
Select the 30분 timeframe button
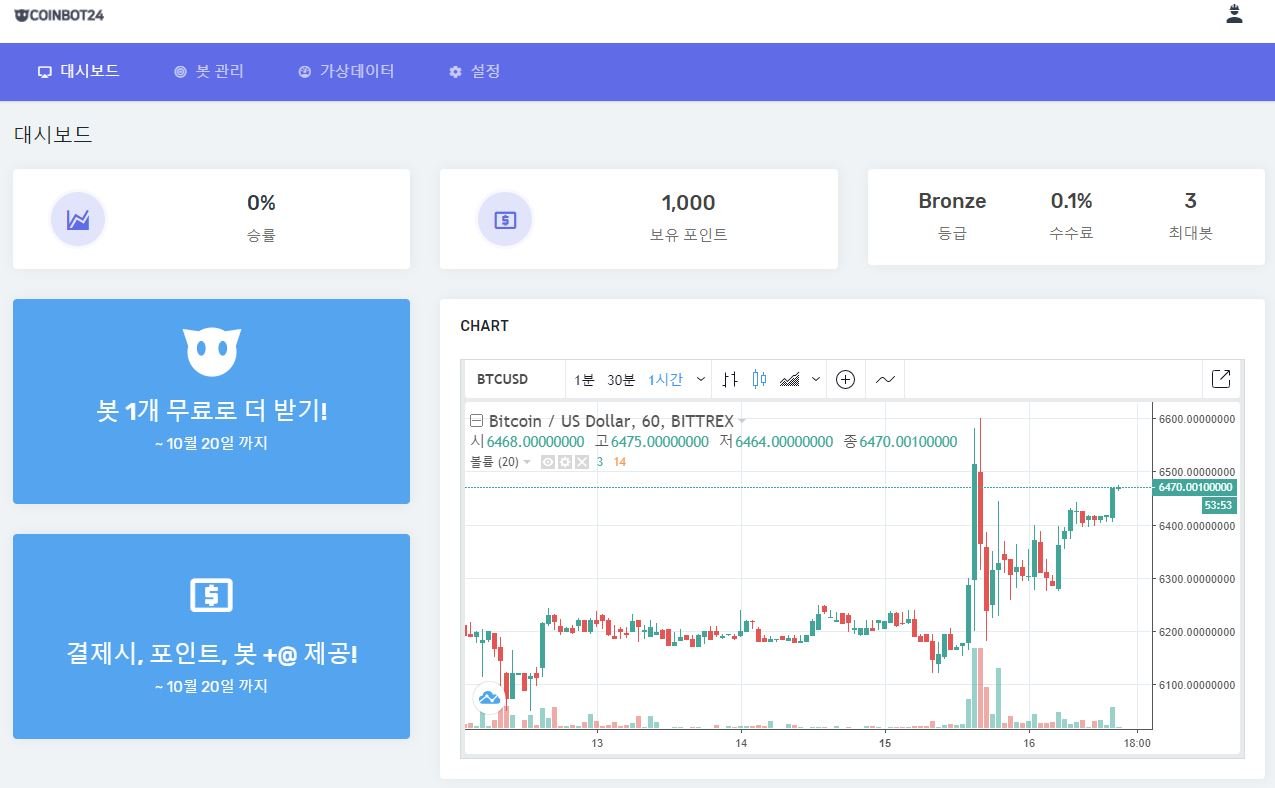coord(623,379)
